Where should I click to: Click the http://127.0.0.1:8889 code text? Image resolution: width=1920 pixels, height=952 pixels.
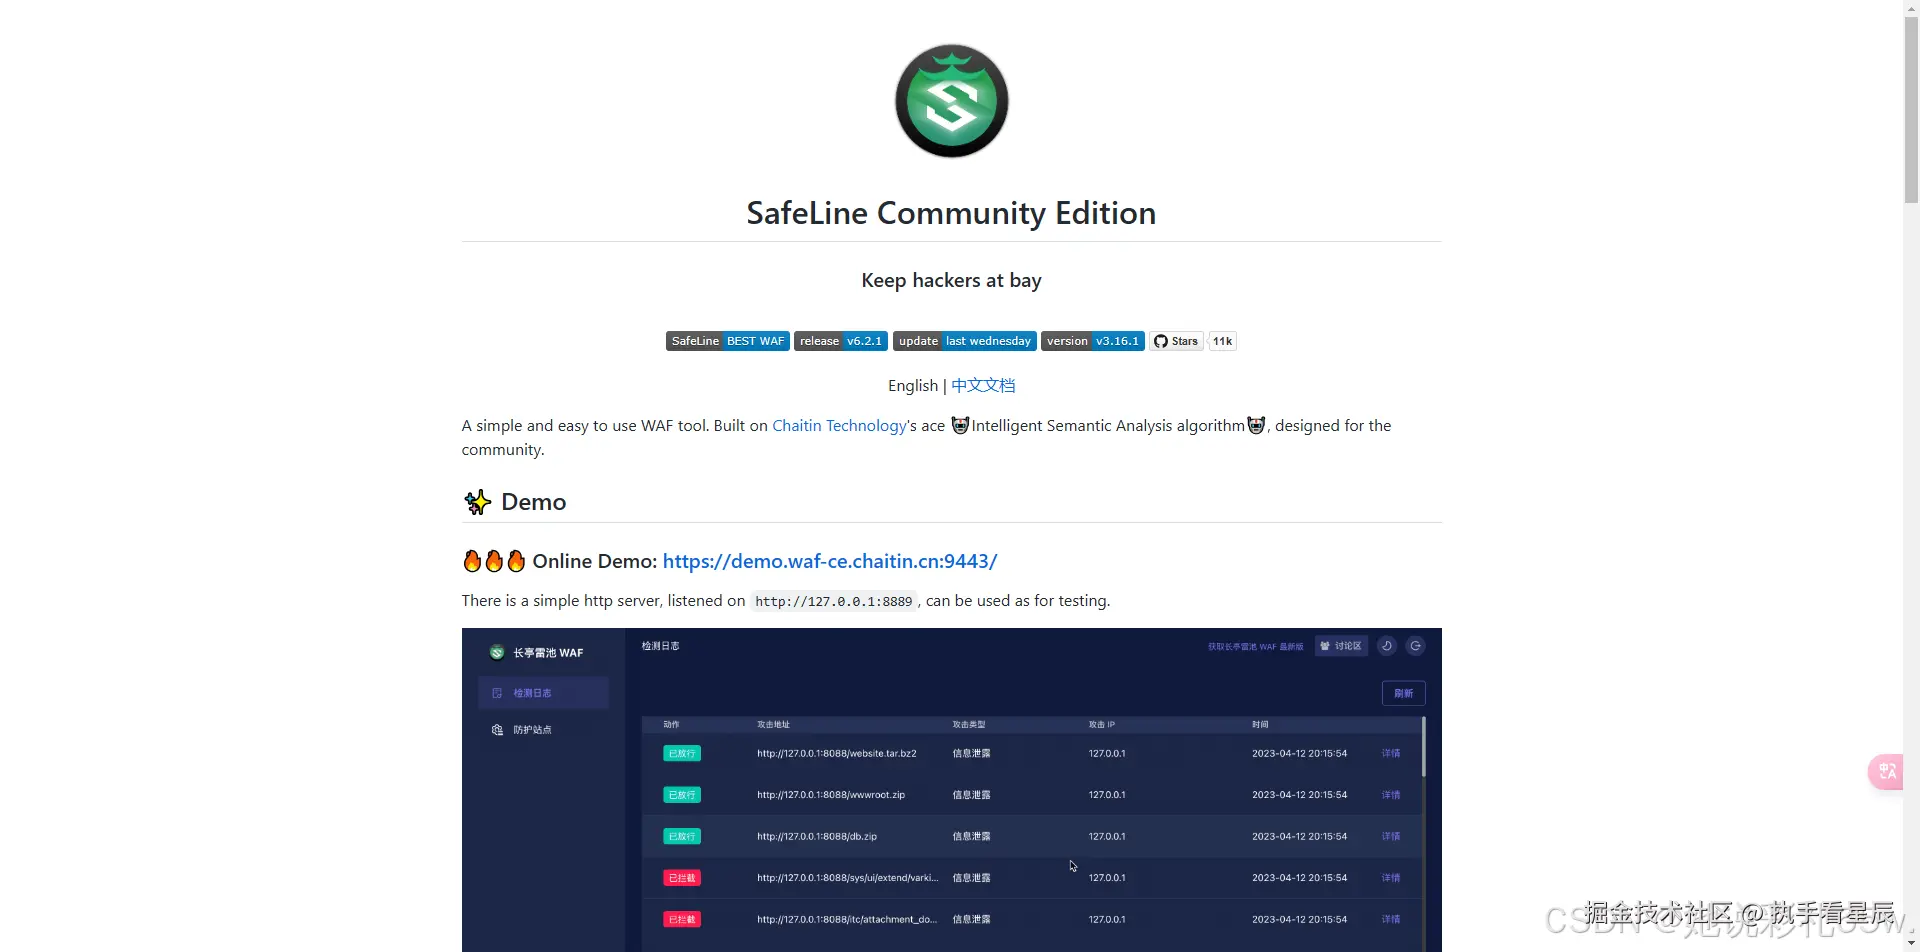pos(834,601)
